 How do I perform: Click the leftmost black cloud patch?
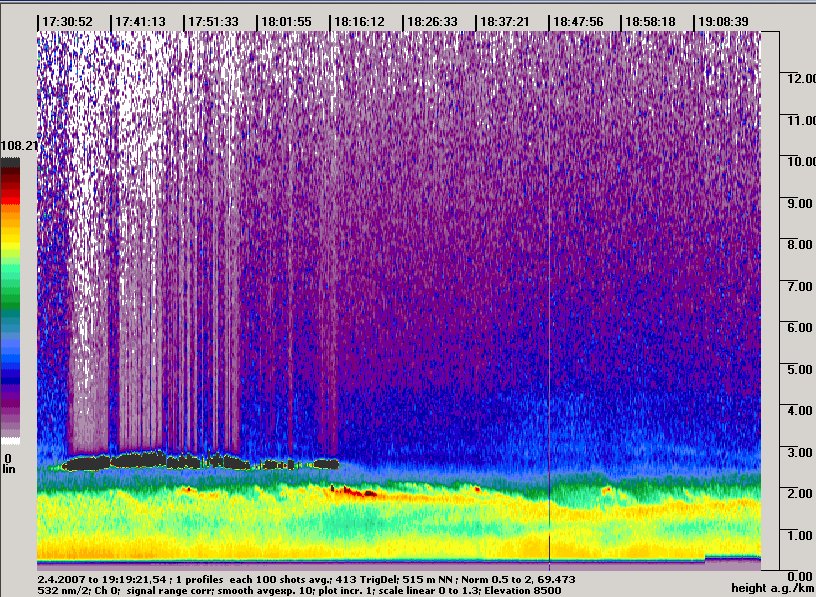click(86, 463)
